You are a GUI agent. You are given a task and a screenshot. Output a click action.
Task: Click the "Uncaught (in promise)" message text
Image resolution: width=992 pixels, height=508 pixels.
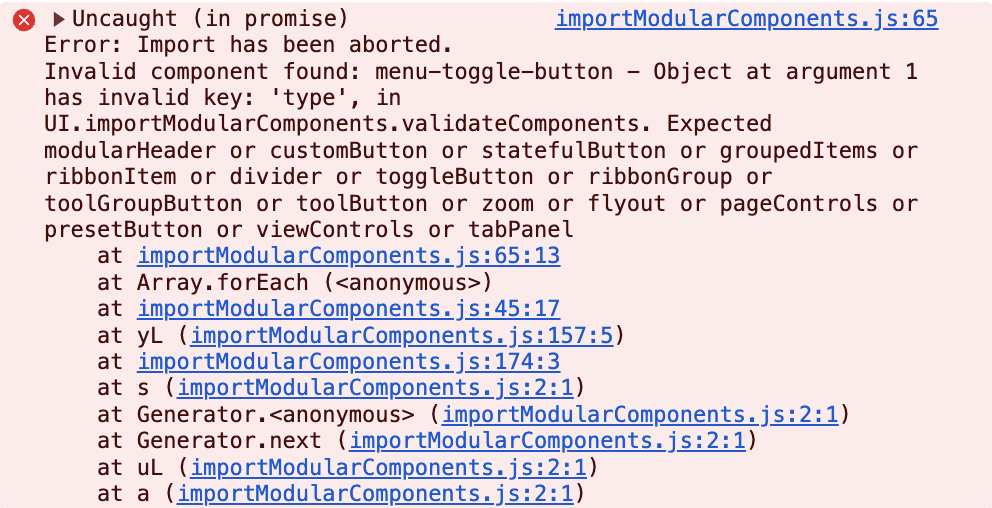pyautogui.click(x=210, y=19)
